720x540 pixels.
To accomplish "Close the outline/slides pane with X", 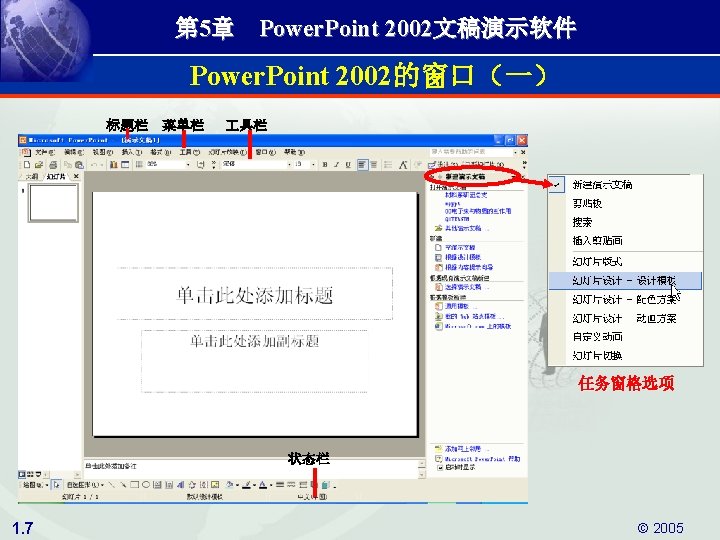I will [x=76, y=176].
